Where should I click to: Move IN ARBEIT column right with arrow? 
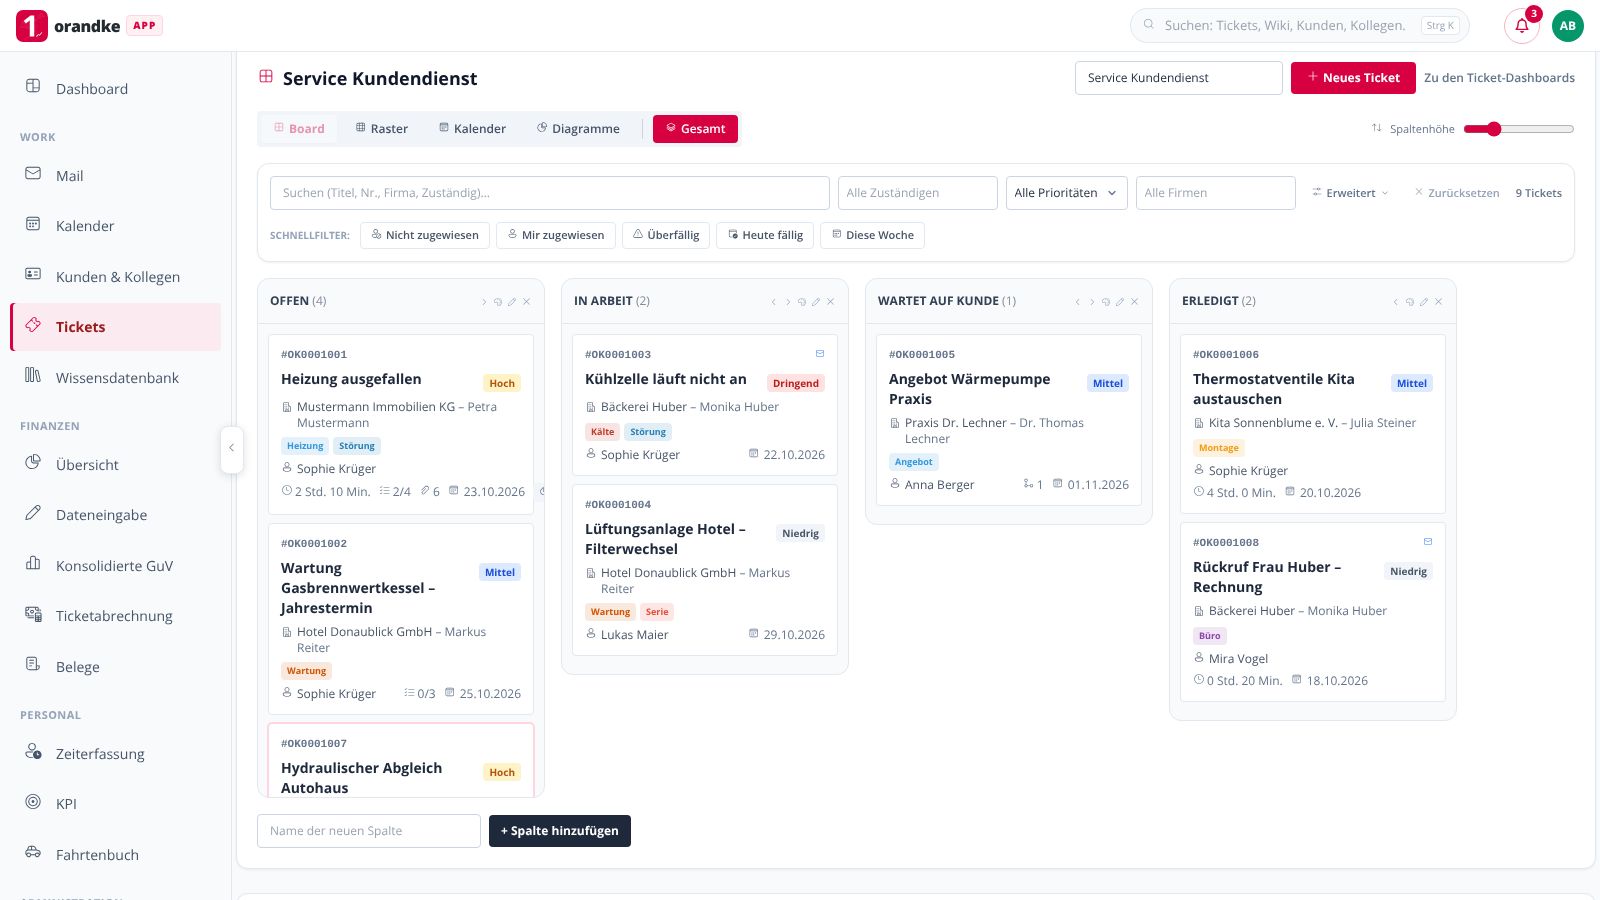pos(787,301)
